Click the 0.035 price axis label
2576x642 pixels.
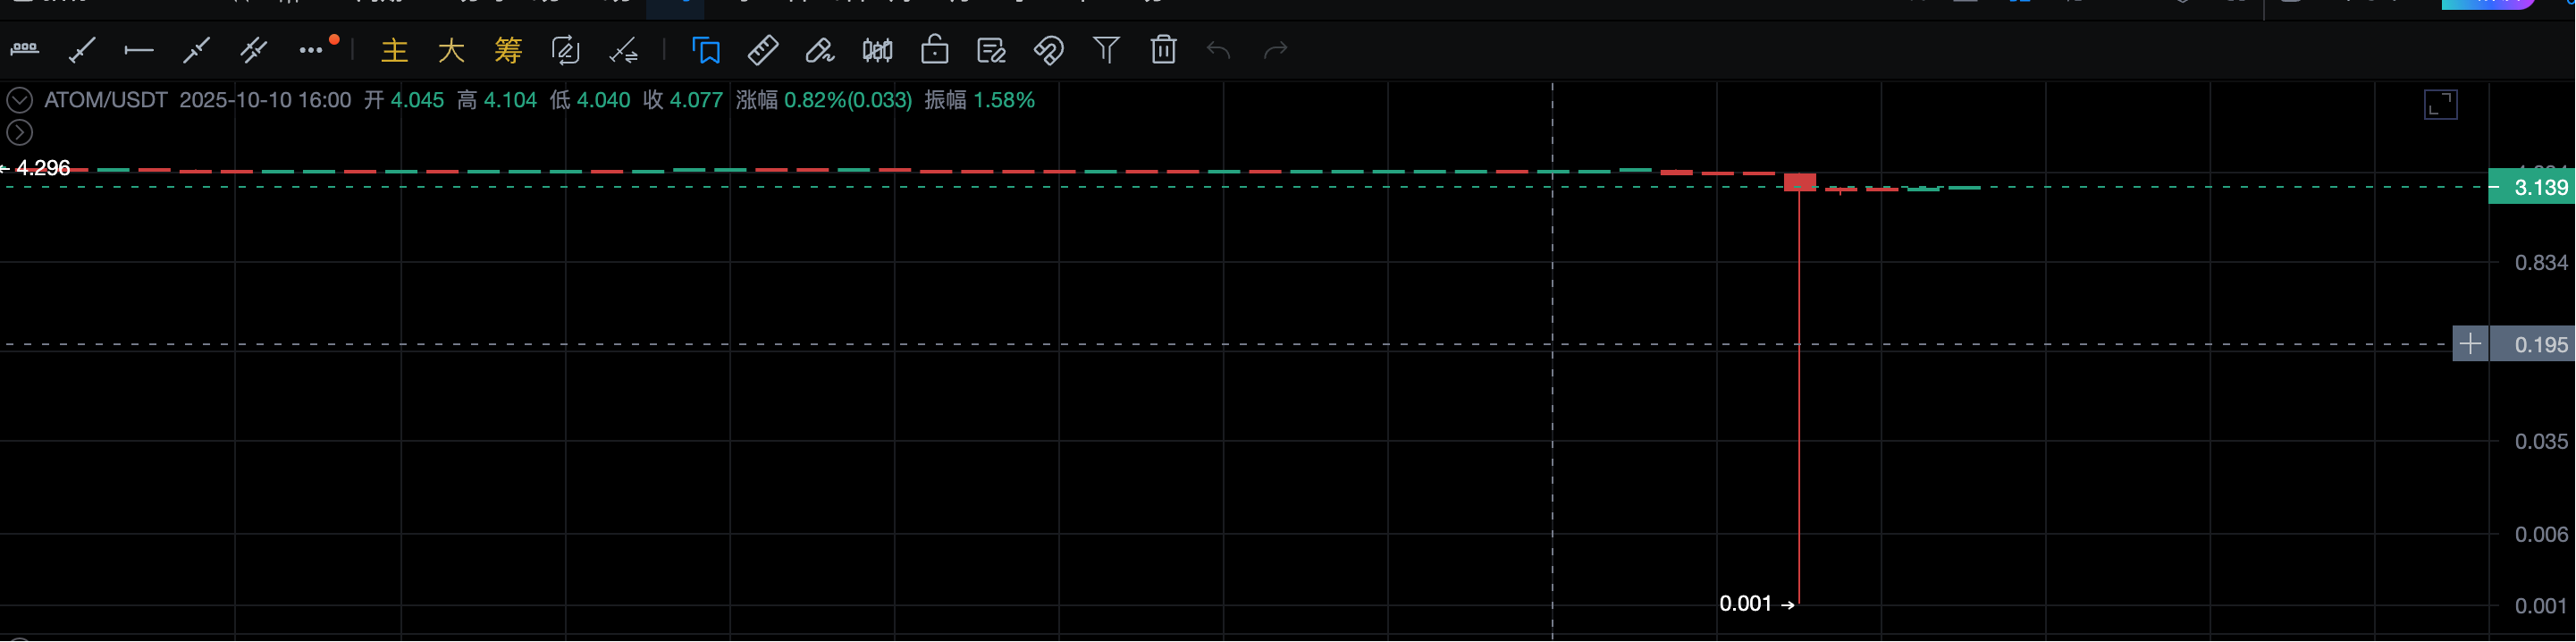click(2541, 442)
